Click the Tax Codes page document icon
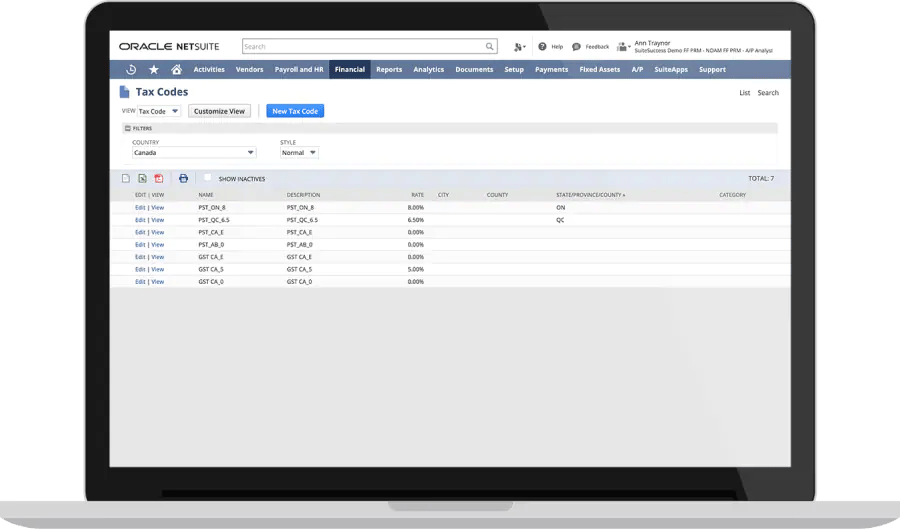900x529 pixels. [124, 92]
